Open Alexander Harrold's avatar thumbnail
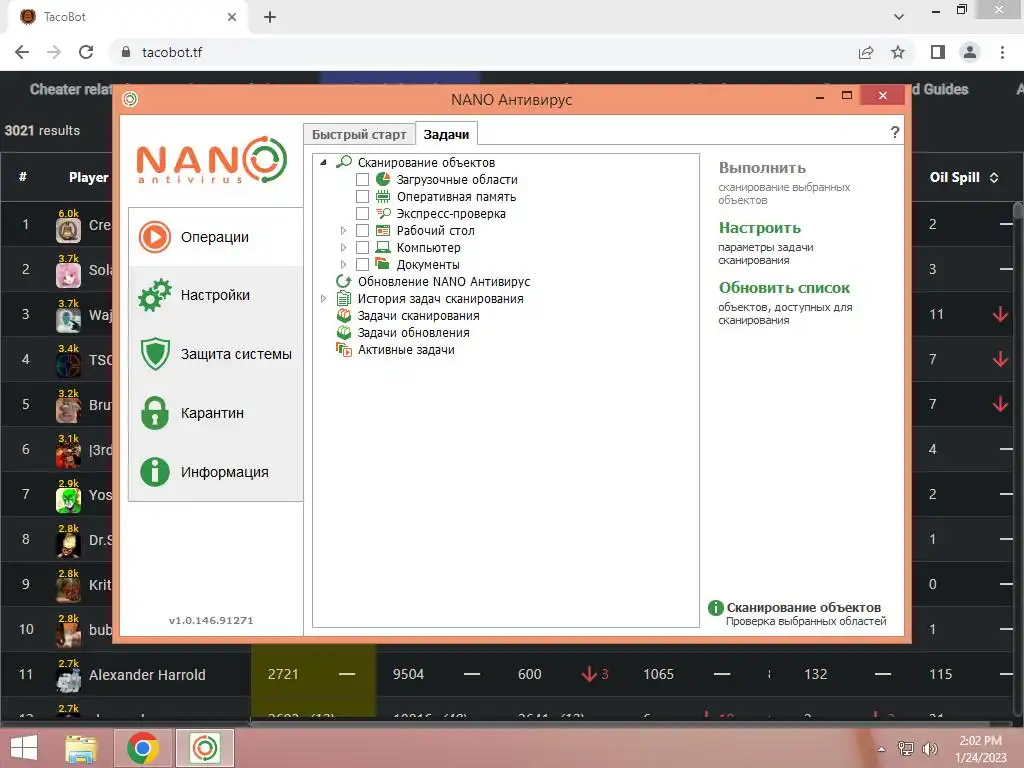The width and height of the screenshot is (1024, 768). pyautogui.click(x=69, y=679)
